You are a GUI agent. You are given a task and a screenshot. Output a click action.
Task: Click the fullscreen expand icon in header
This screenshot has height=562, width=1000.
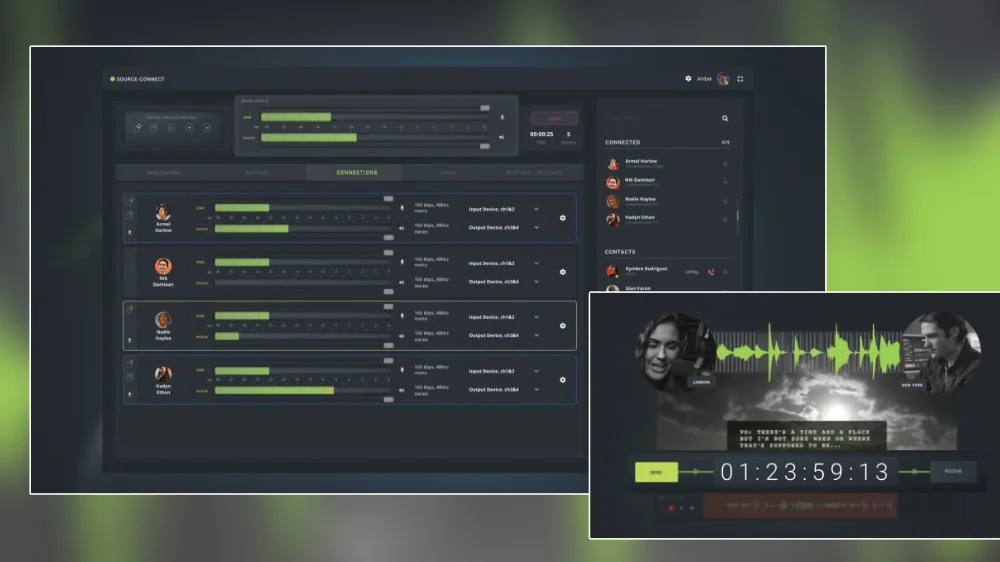tap(740, 78)
